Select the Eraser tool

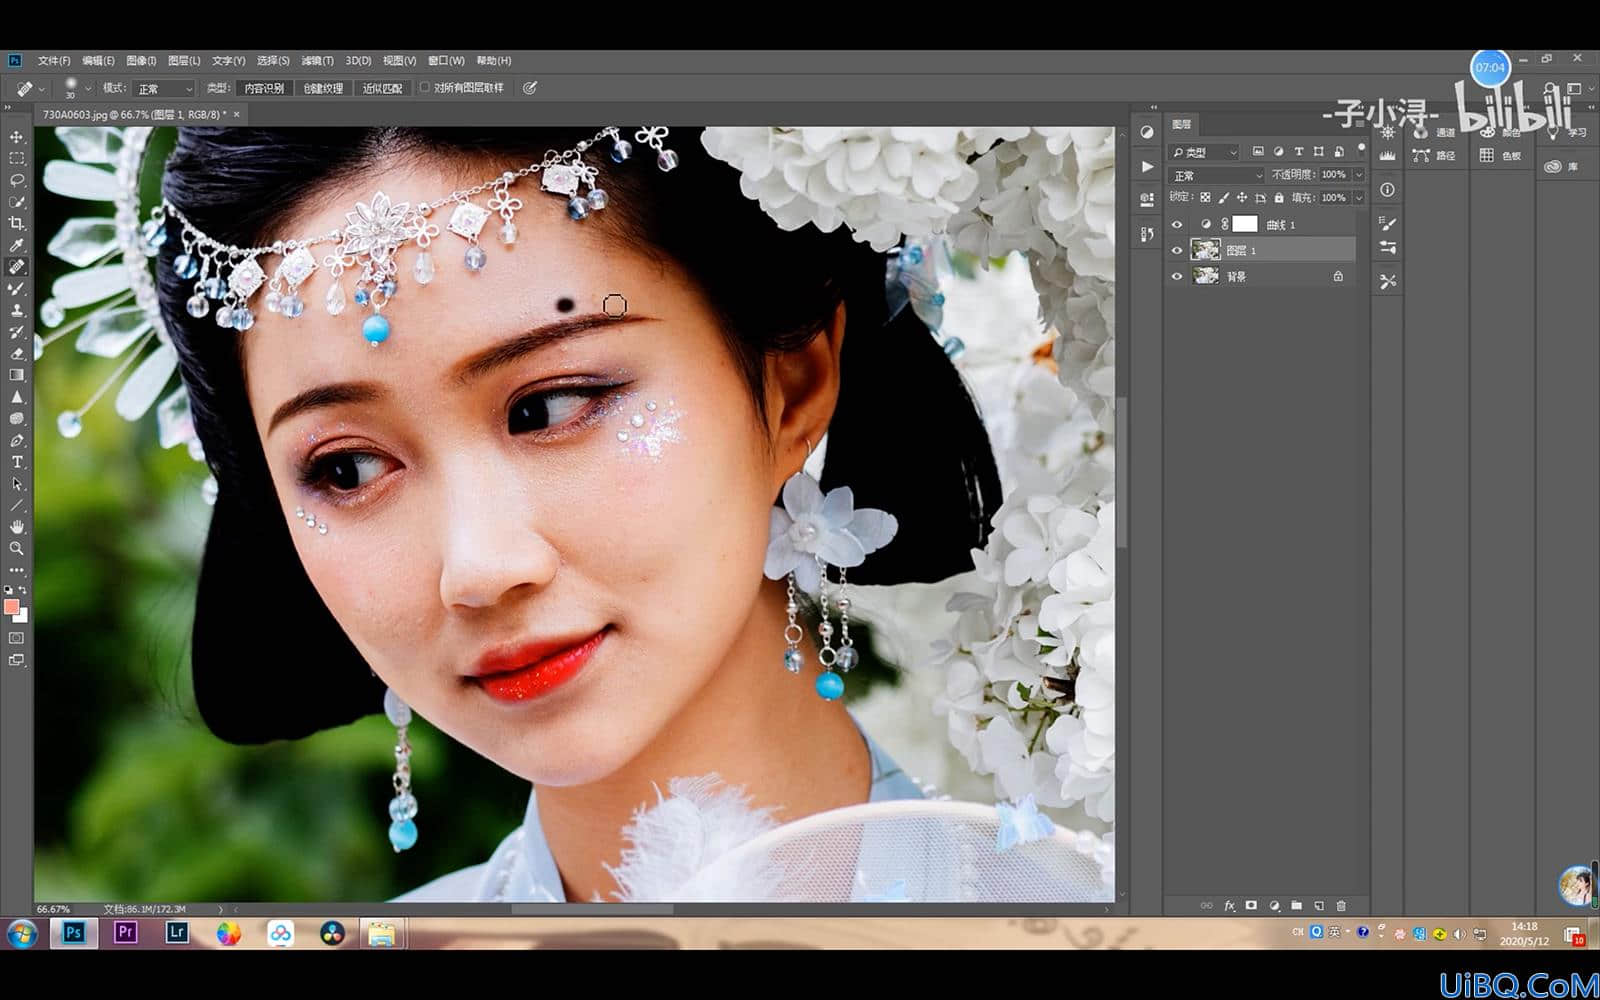[x=17, y=354]
